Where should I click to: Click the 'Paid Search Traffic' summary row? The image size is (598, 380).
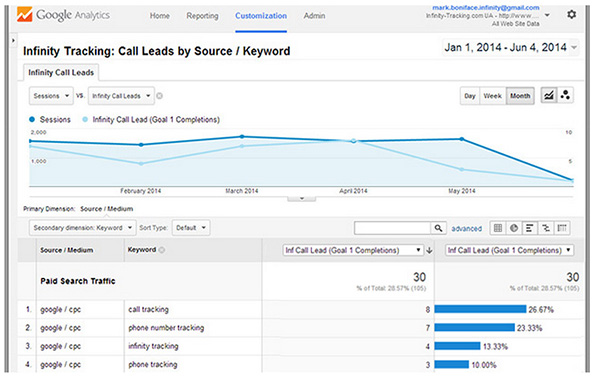click(301, 281)
